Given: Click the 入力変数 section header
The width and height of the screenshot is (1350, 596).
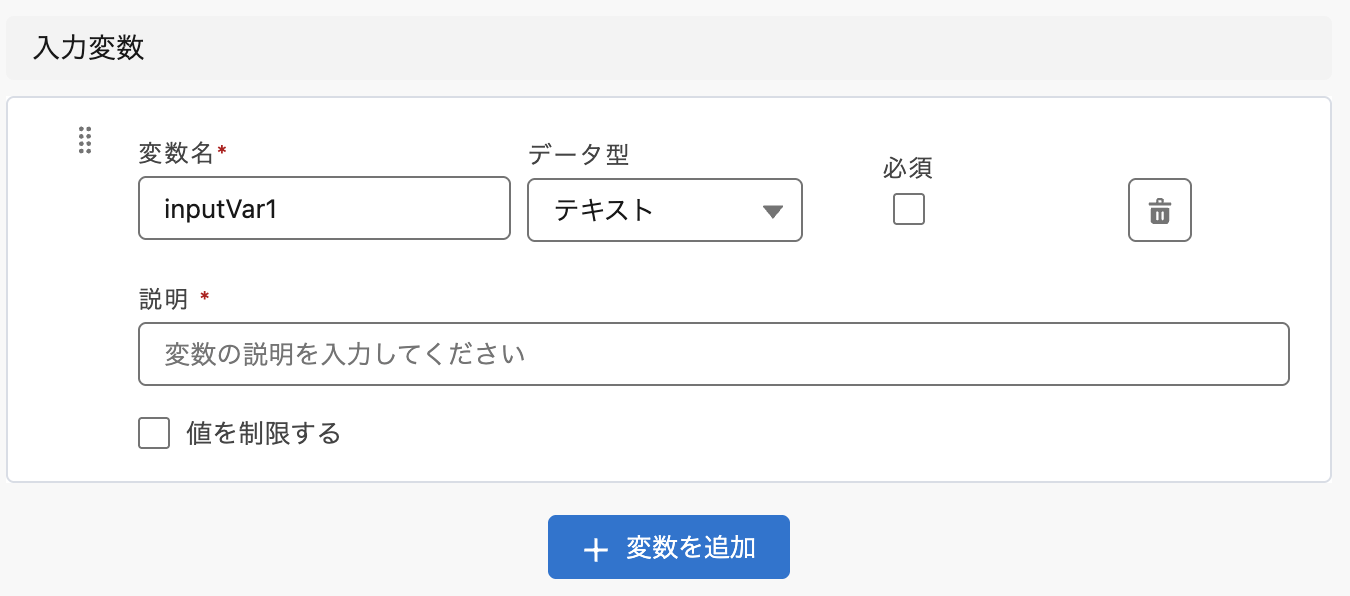Looking at the screenshot, I should (89, 48).
